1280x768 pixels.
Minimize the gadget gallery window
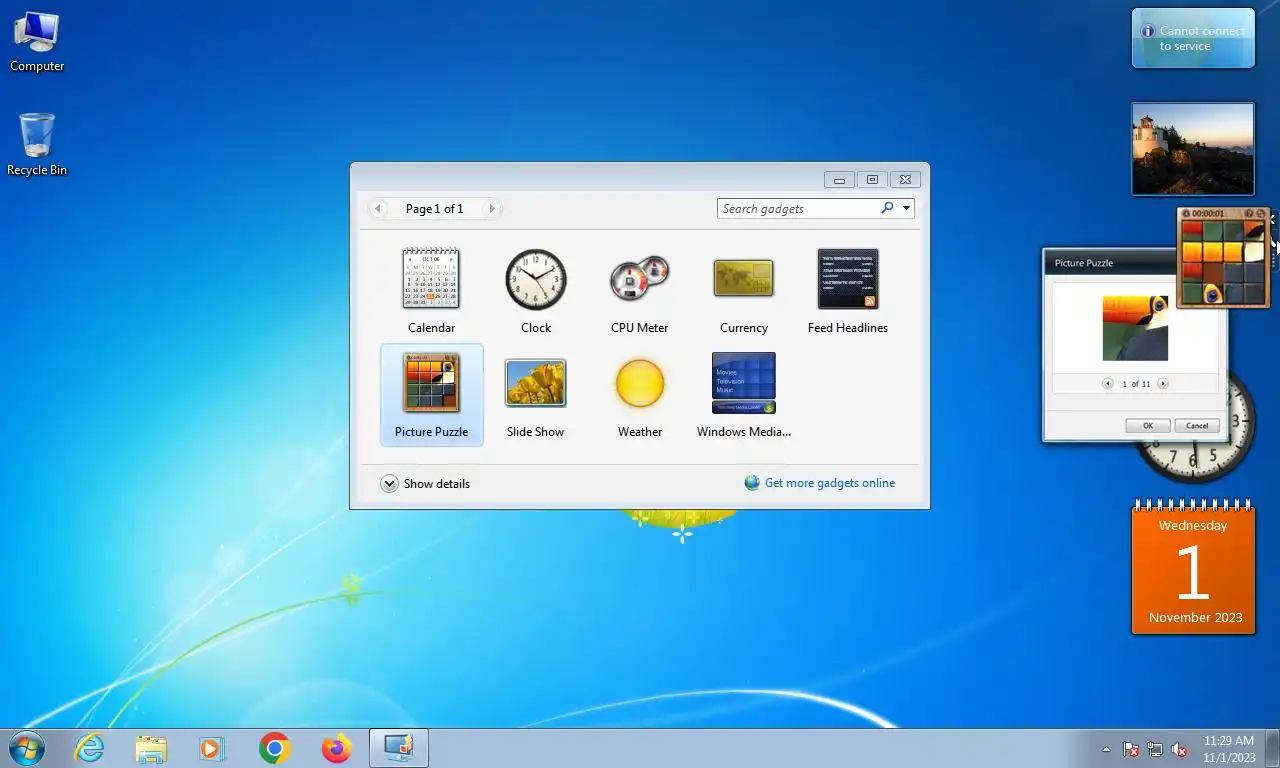coord(839,180)
